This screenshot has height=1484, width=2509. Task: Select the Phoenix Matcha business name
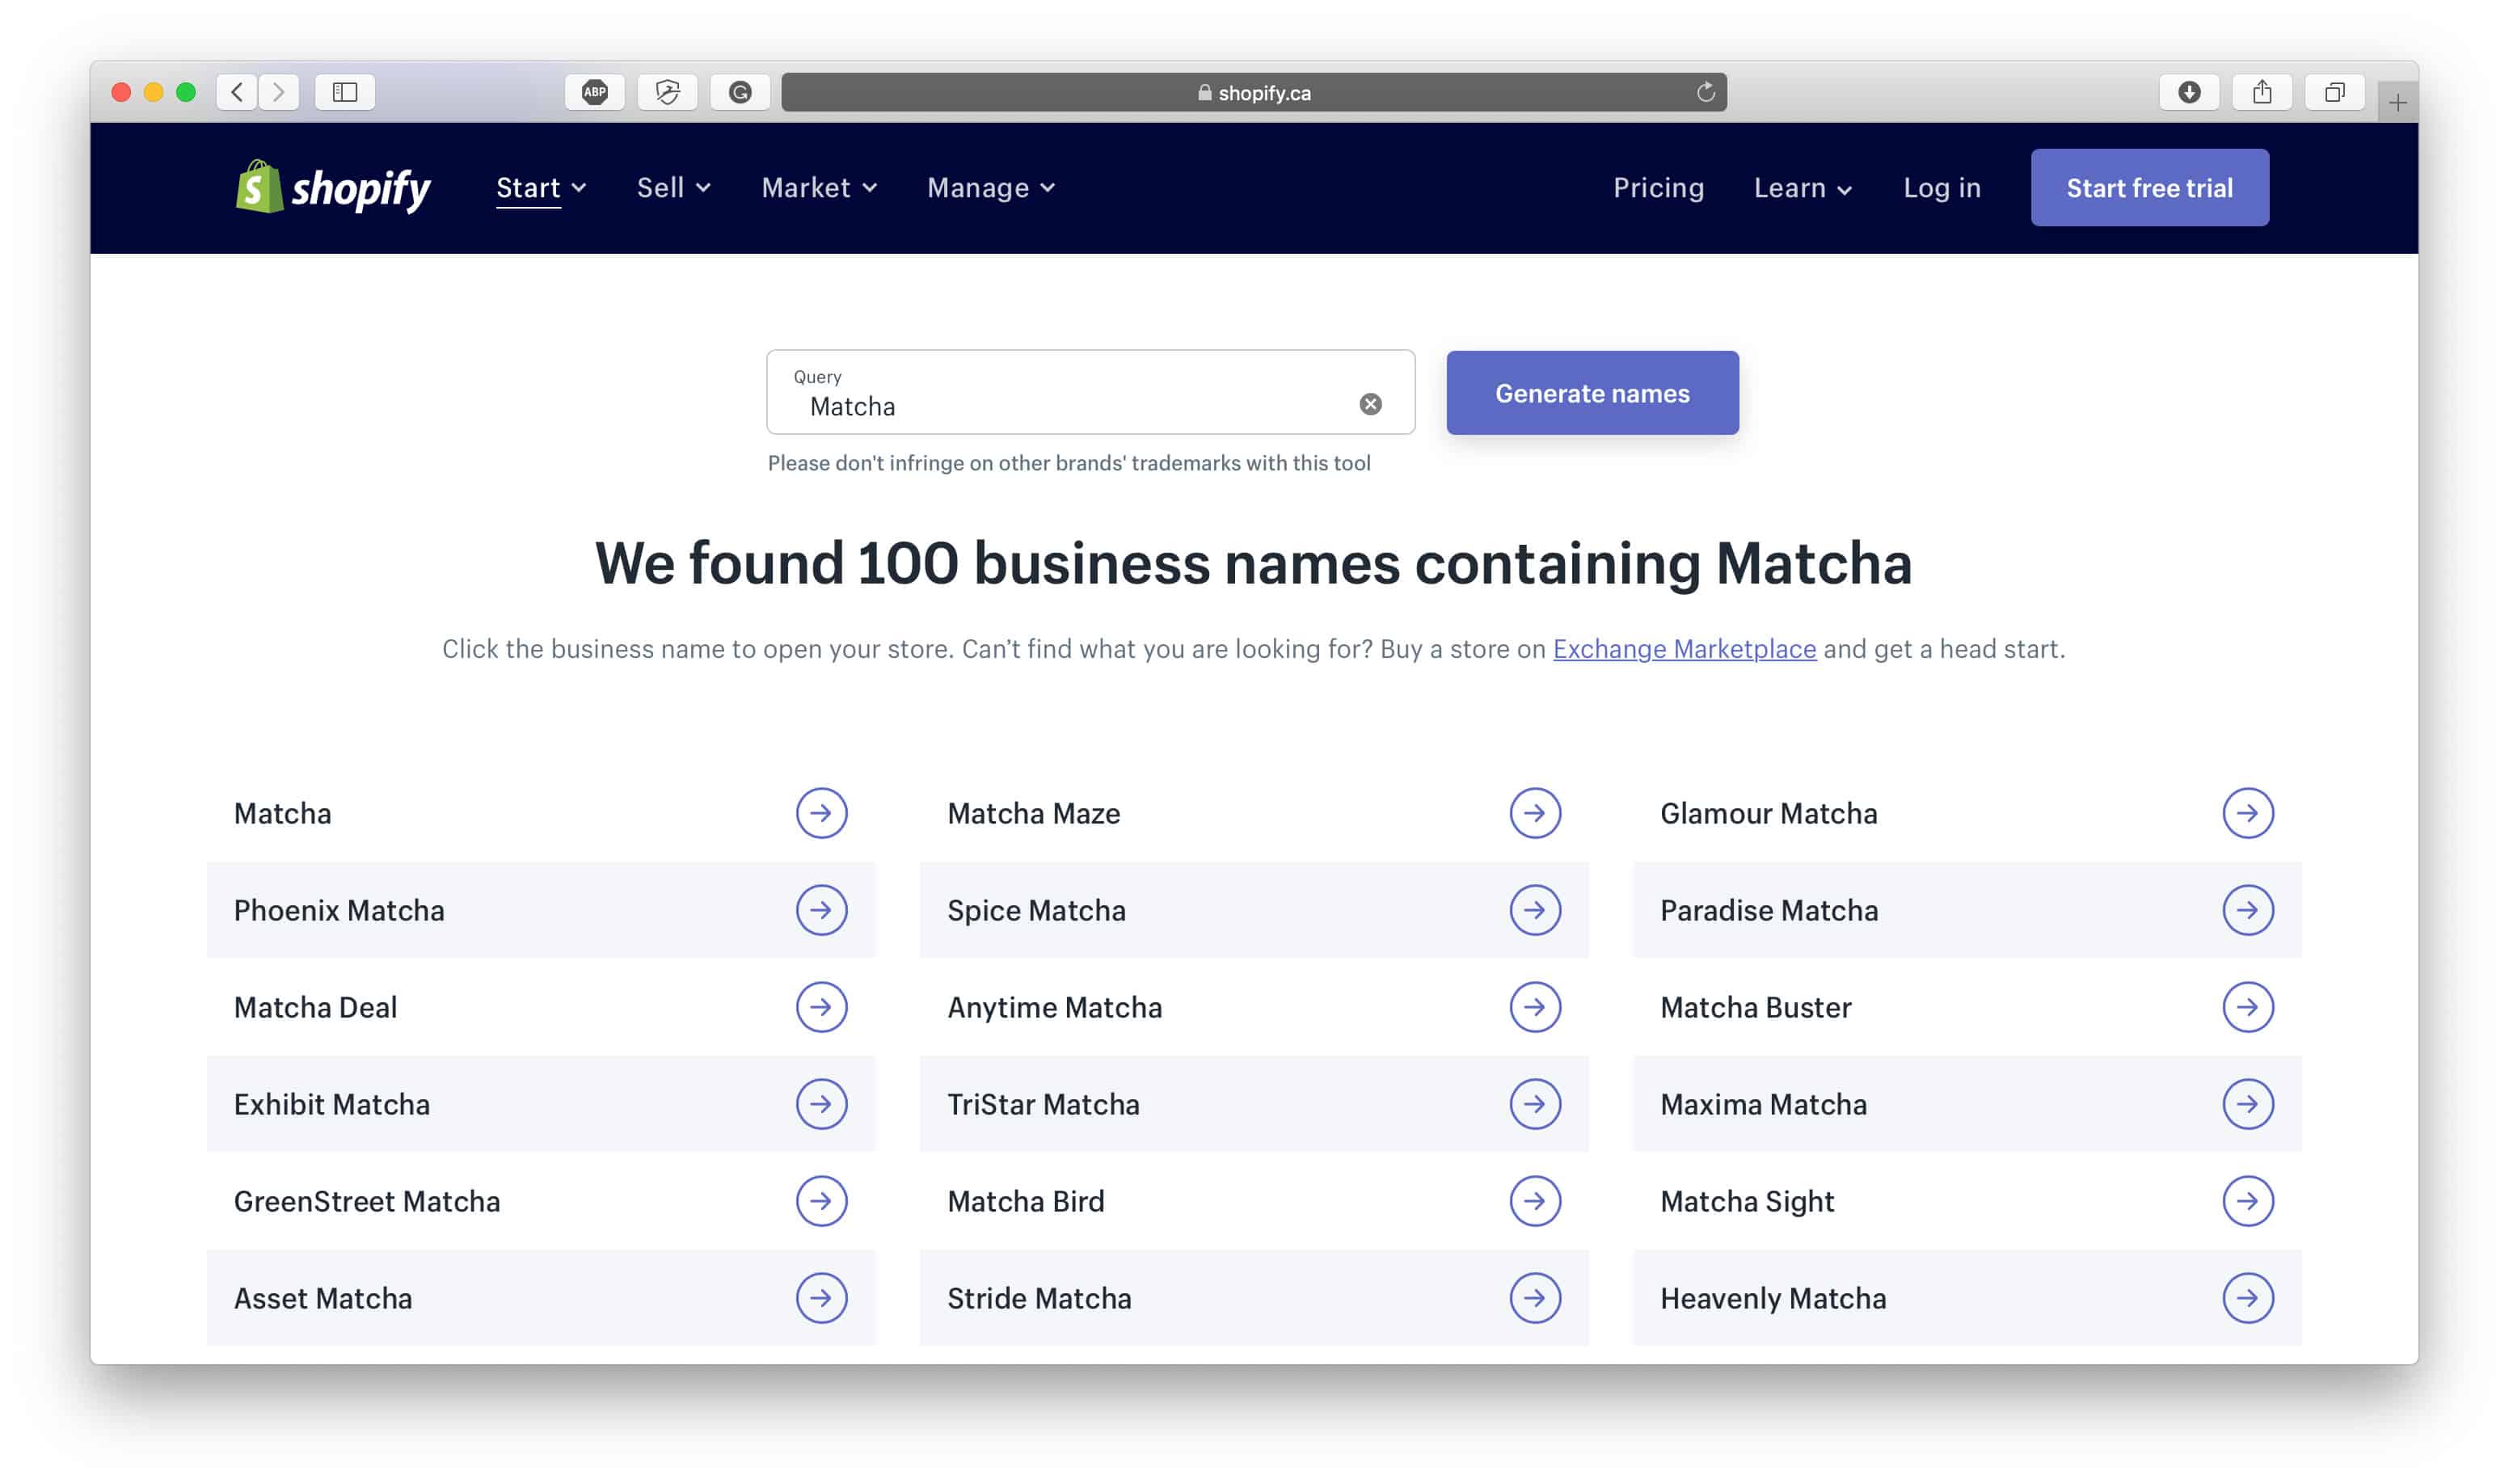click(x=339, y=910)
